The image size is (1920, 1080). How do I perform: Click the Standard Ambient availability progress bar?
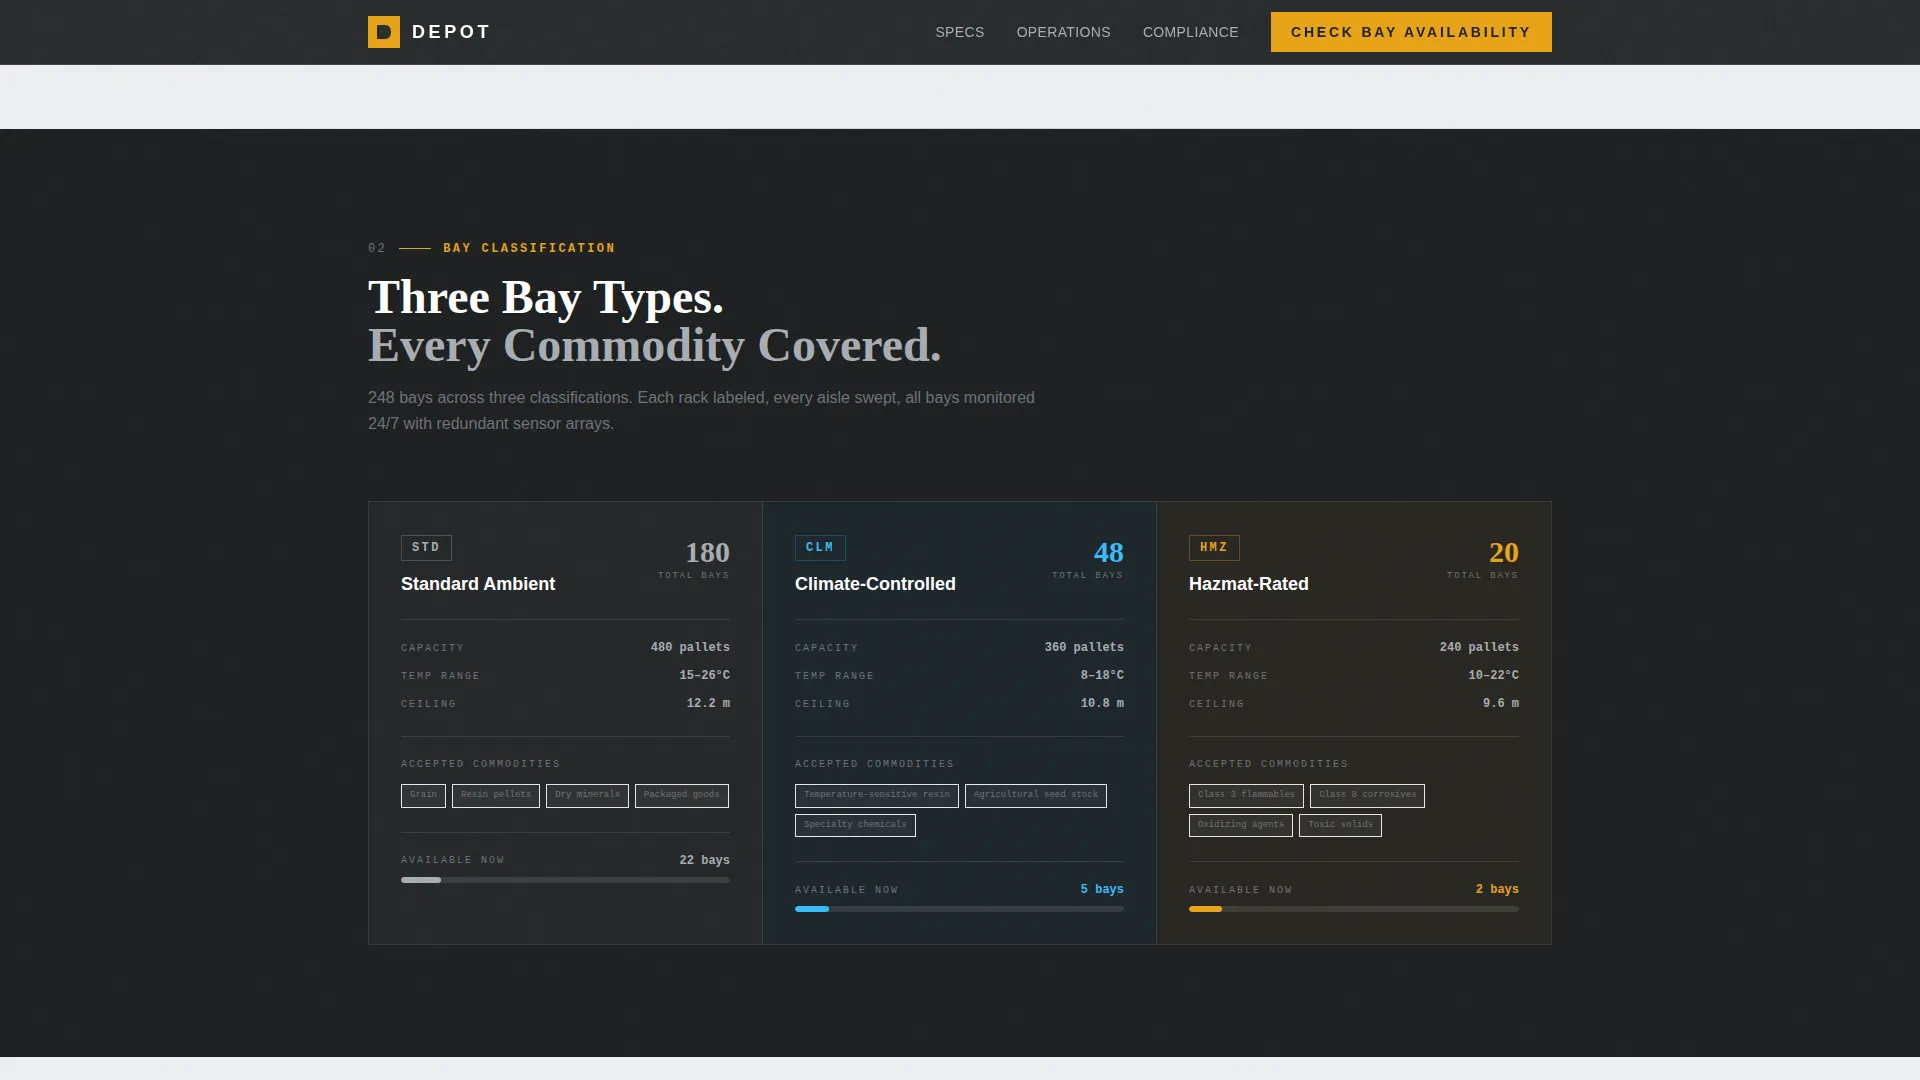[x=565, y=880]
